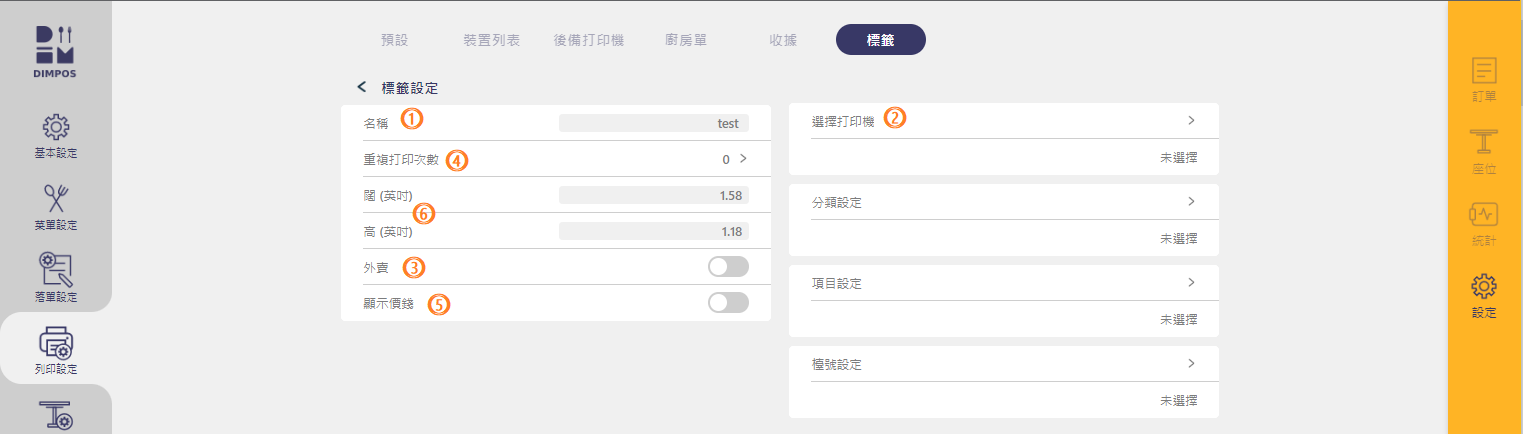The height and width of the screenshot is (434, 1523).
Task: Click 設定 gear icon in right panel
Action: [1484, 288]
